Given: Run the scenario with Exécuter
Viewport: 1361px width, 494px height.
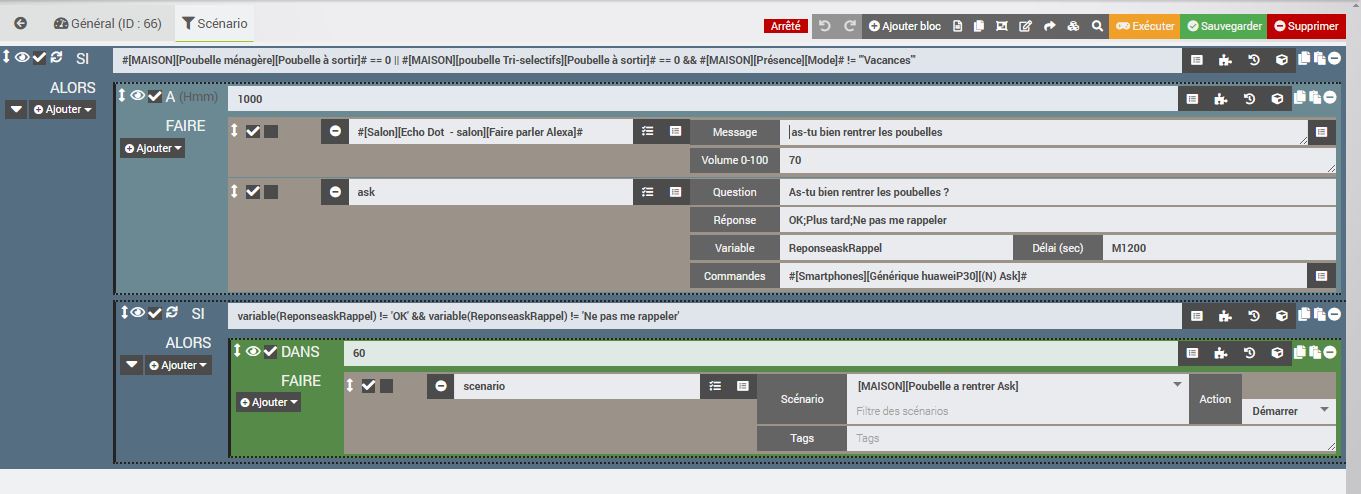Looking at the screenshot, I should tap(1145, 26).
